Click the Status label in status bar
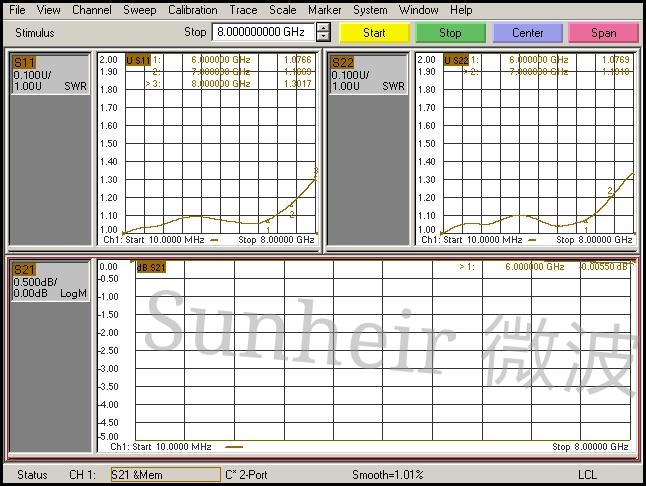The image size is (646, 486). [x=32, y=474]
